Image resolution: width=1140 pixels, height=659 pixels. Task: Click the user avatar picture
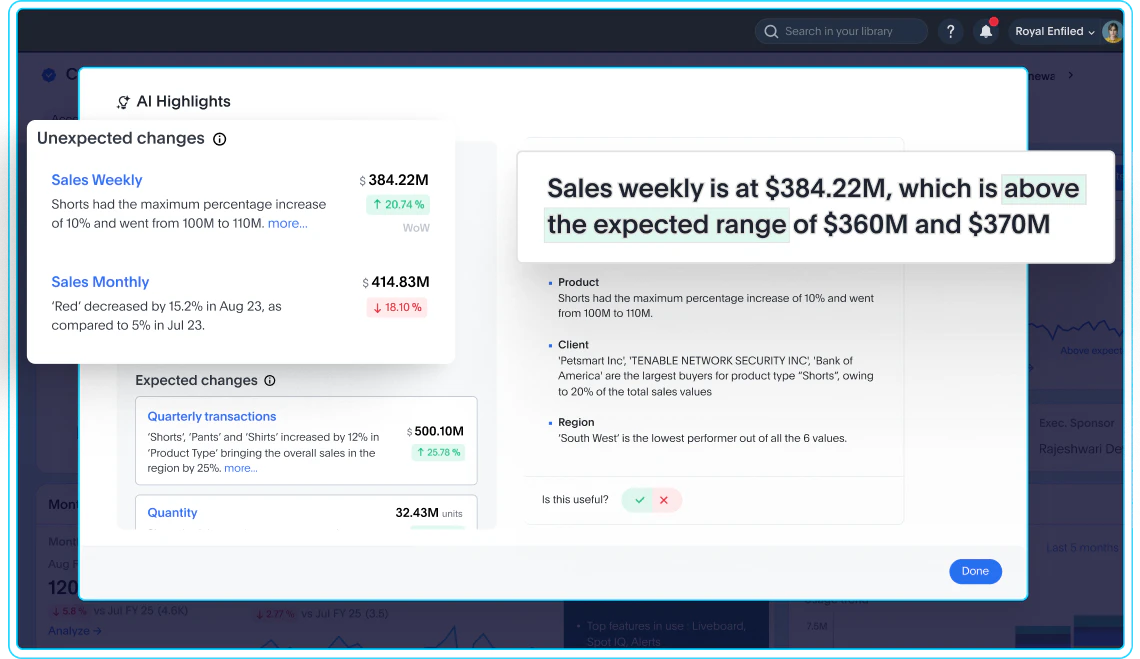point(1112,31)
